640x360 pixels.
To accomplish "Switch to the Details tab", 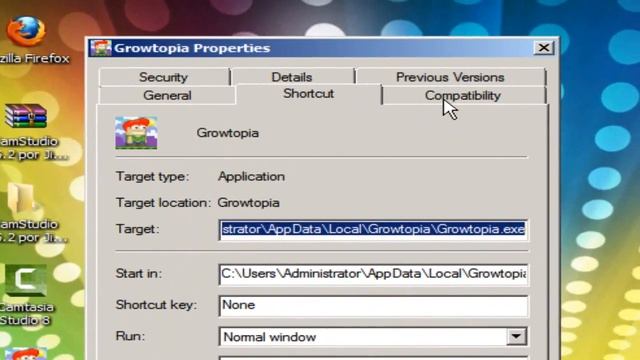I will pos(292,77).
